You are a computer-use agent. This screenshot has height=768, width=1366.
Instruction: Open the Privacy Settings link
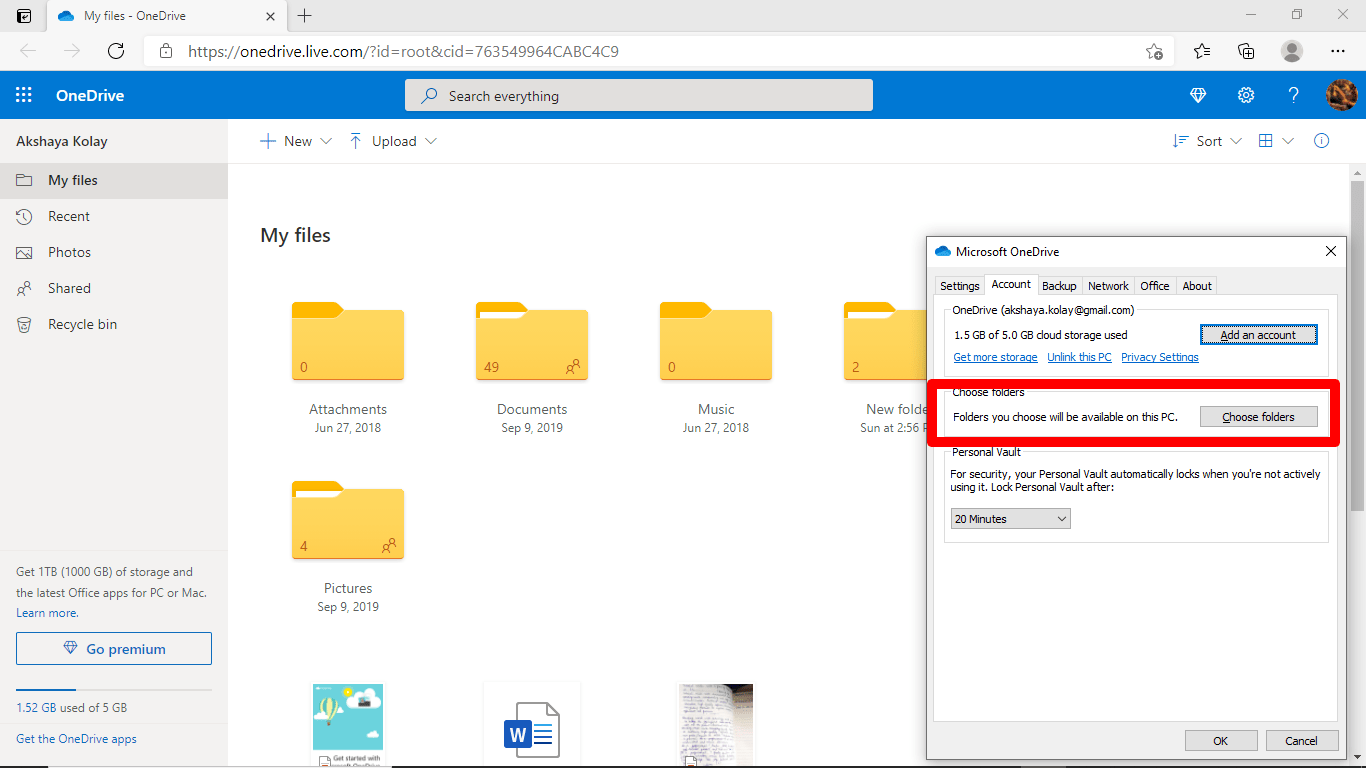pyautogui.click(x=1159, y=357)
